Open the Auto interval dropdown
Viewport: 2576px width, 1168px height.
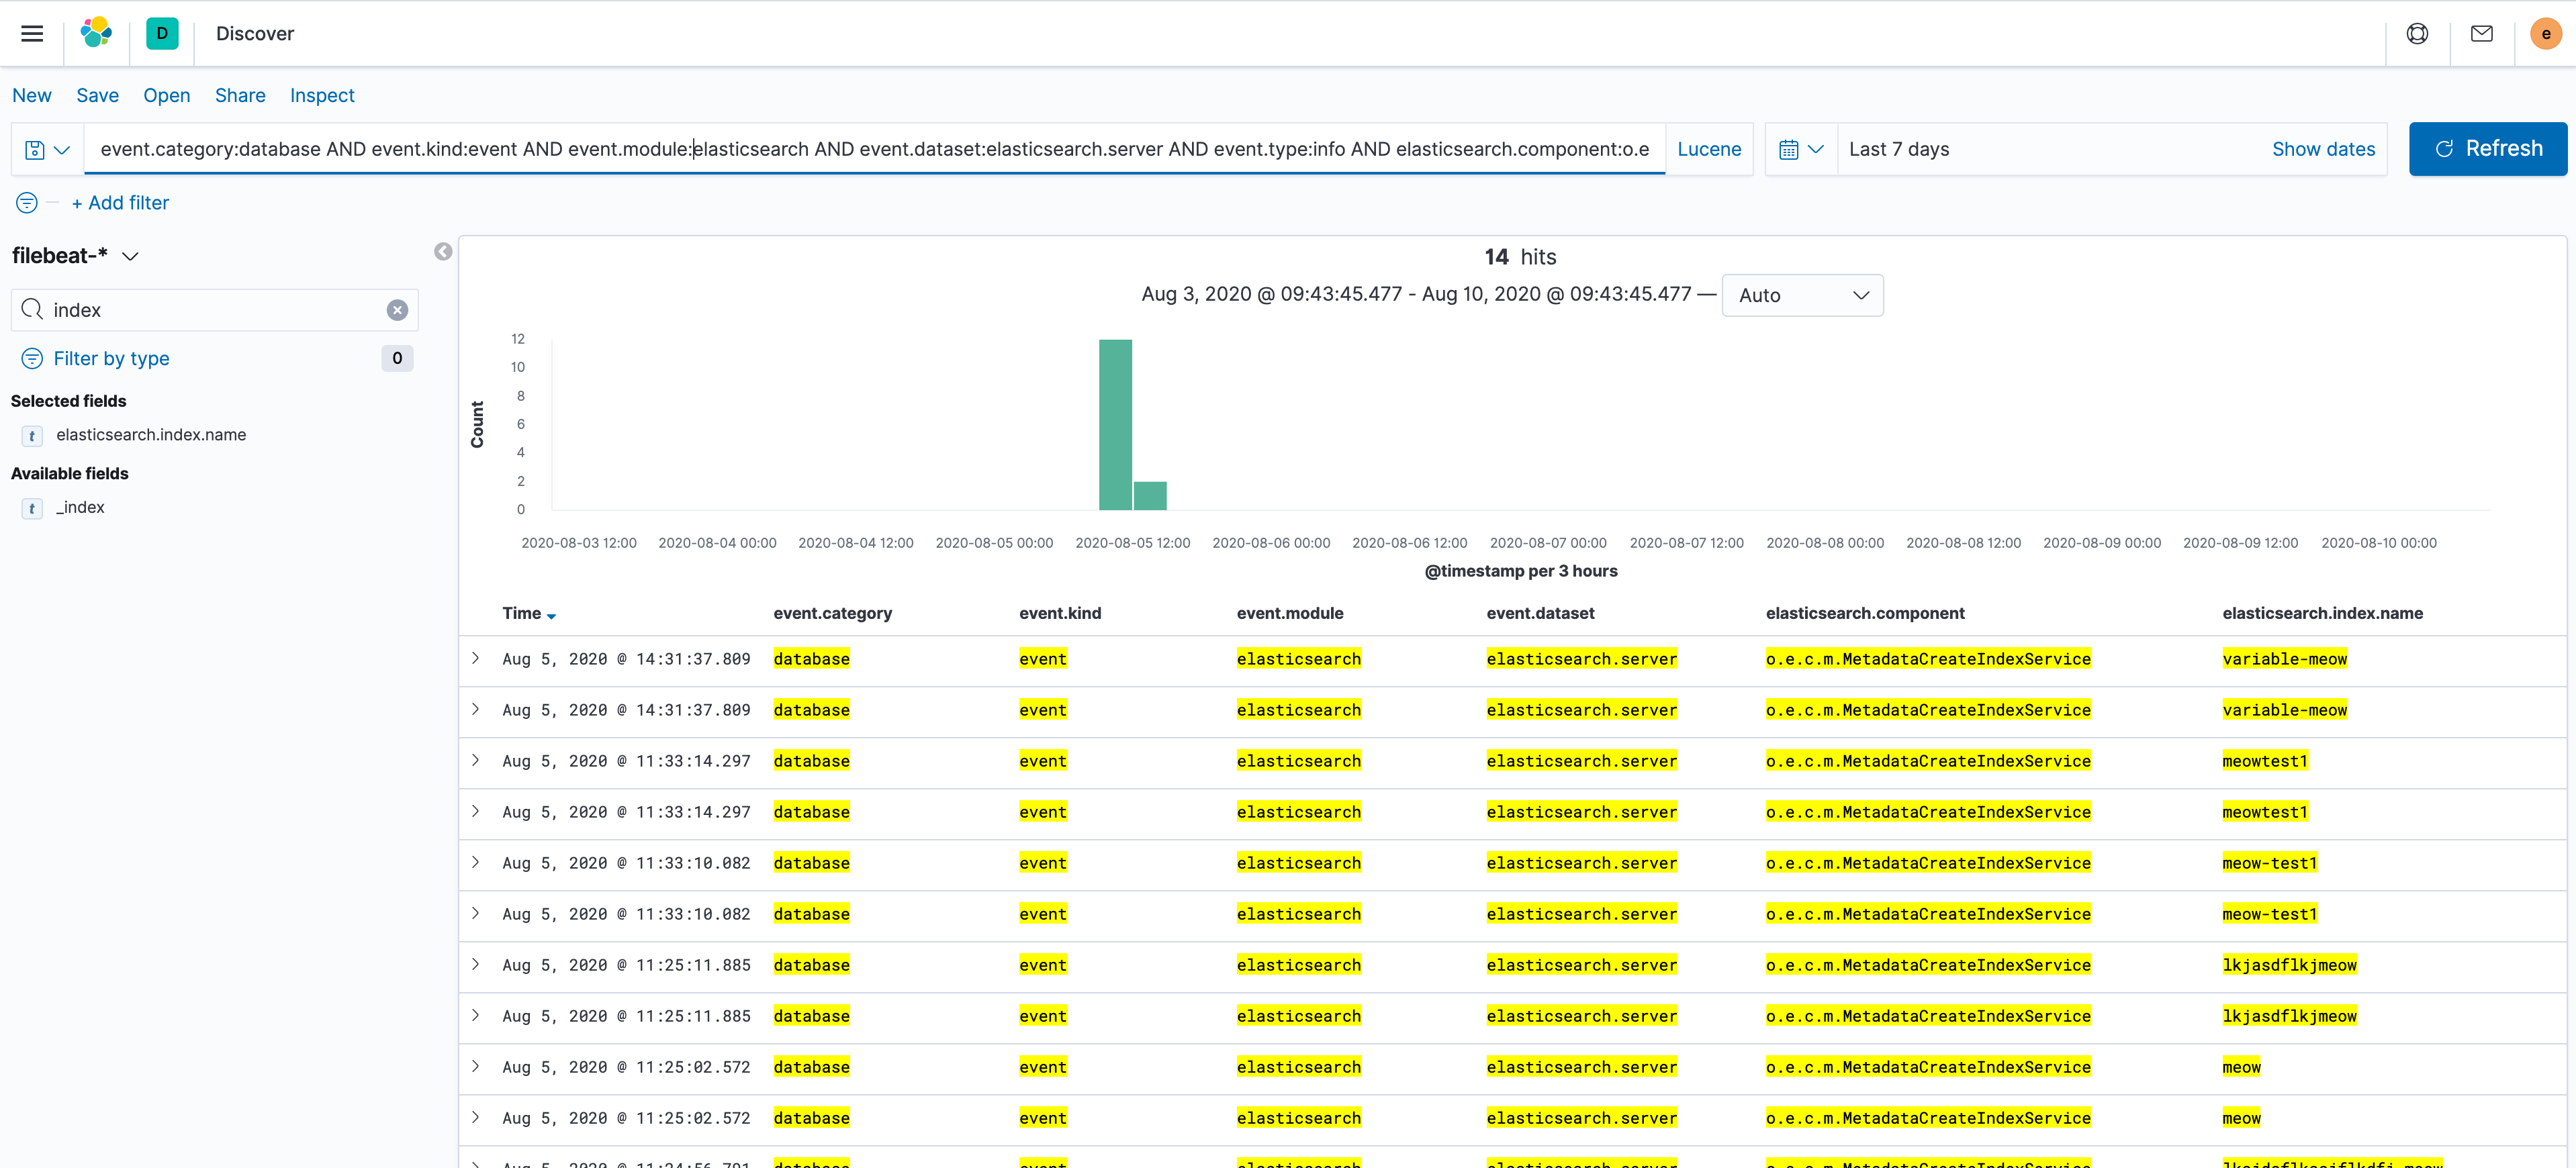coord(1802,295)
